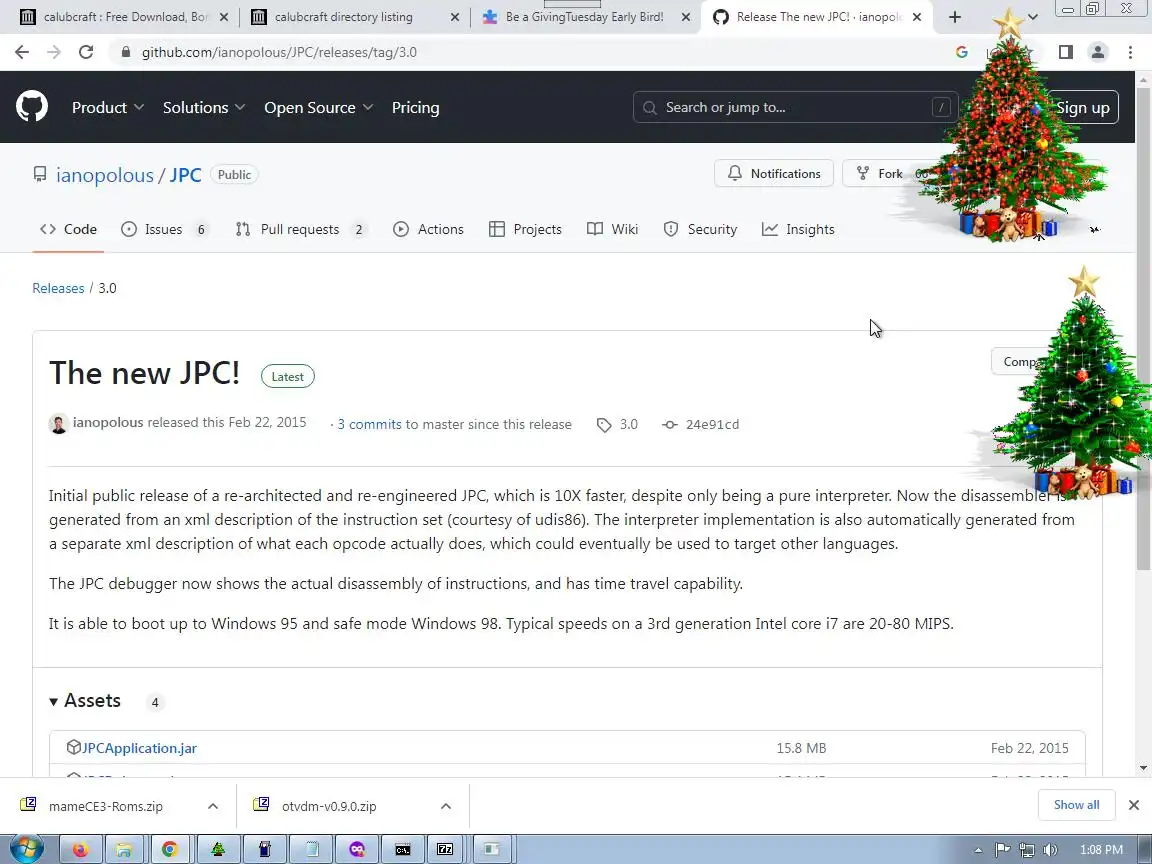This screenshot has width=1152, height=864.
Task: Click the tag icon next to 3.0
Action: point(604,425)
